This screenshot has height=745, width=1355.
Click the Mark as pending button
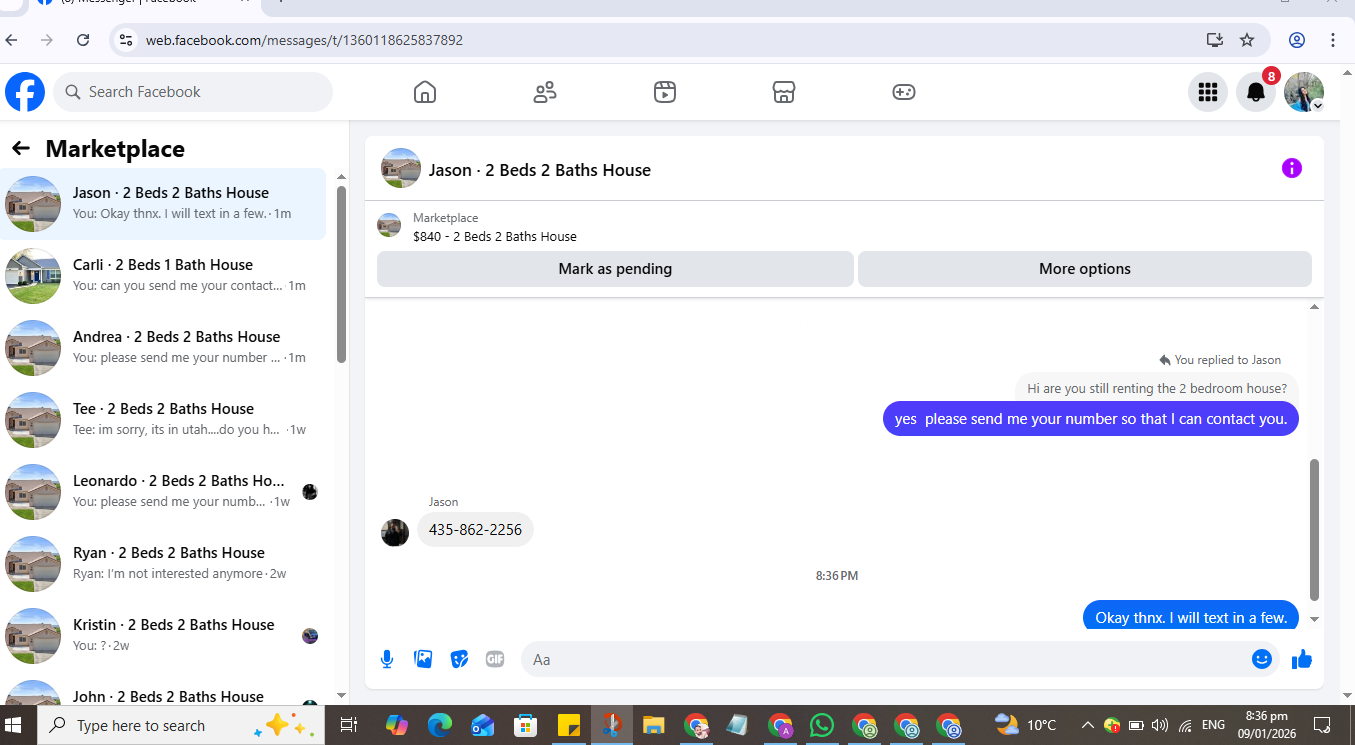(x=615, y=269)
